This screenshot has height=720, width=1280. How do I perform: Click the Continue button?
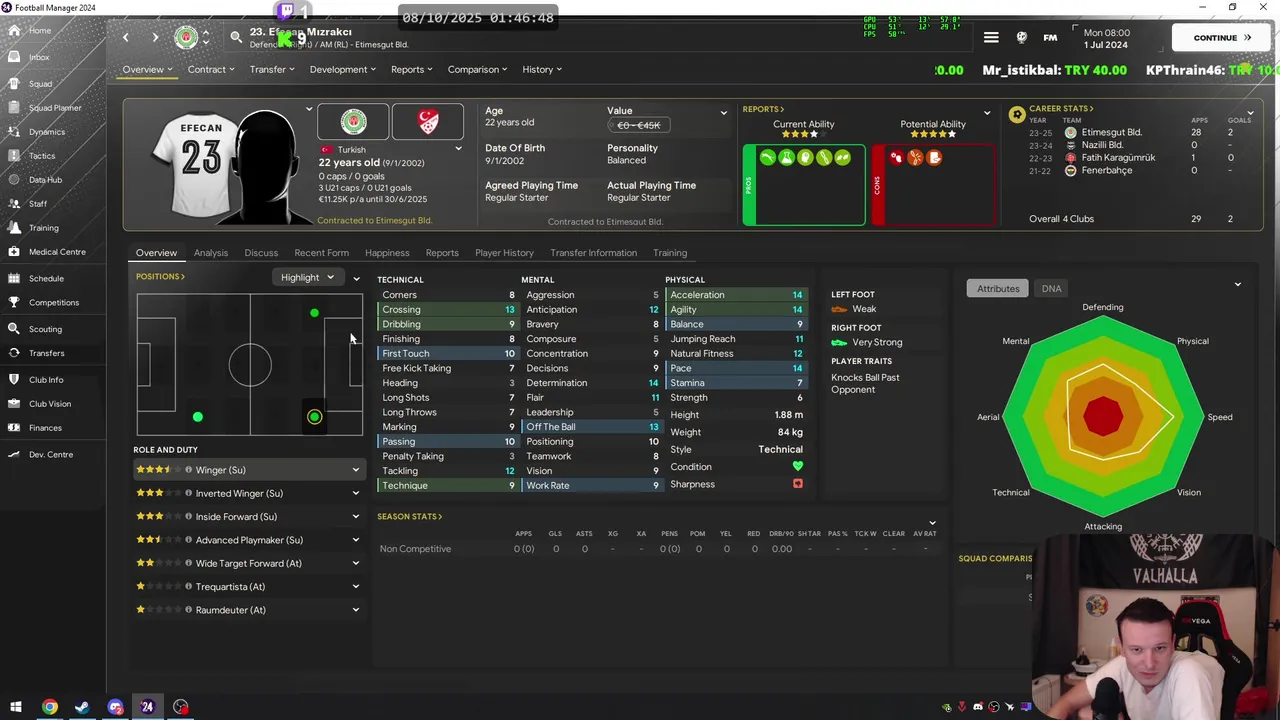coord(1222,38)
